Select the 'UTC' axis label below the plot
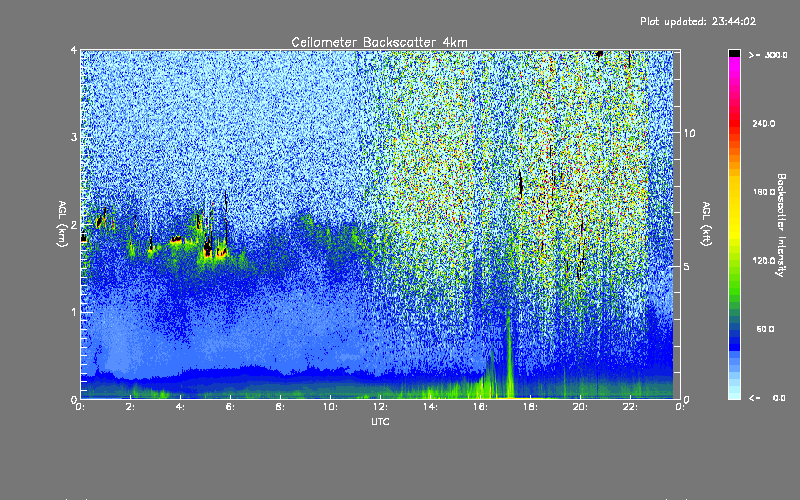This screenshot has width=800, height=500. coord(380,421)
